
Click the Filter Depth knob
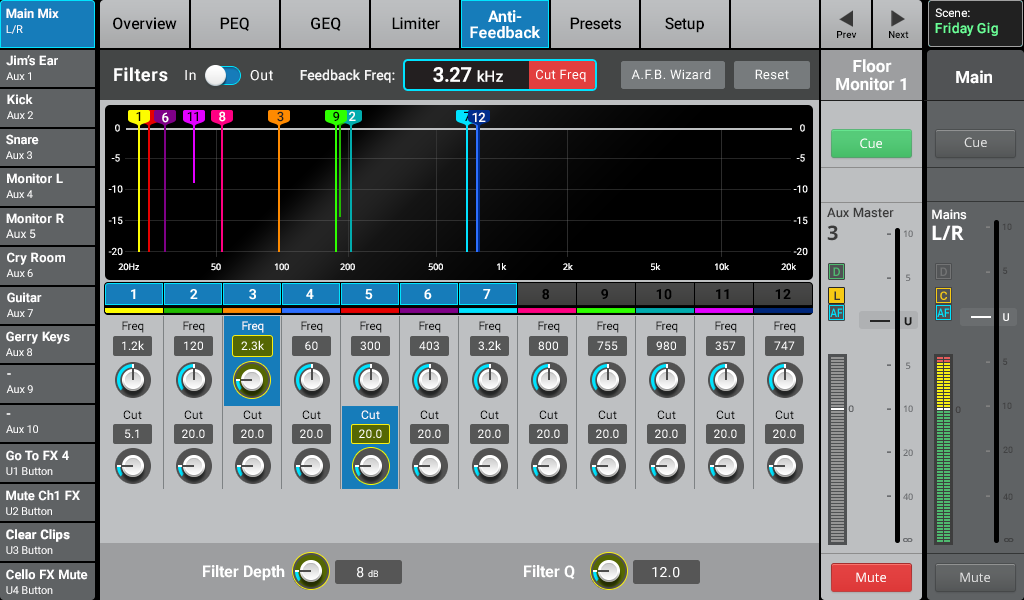click(310, 571)
